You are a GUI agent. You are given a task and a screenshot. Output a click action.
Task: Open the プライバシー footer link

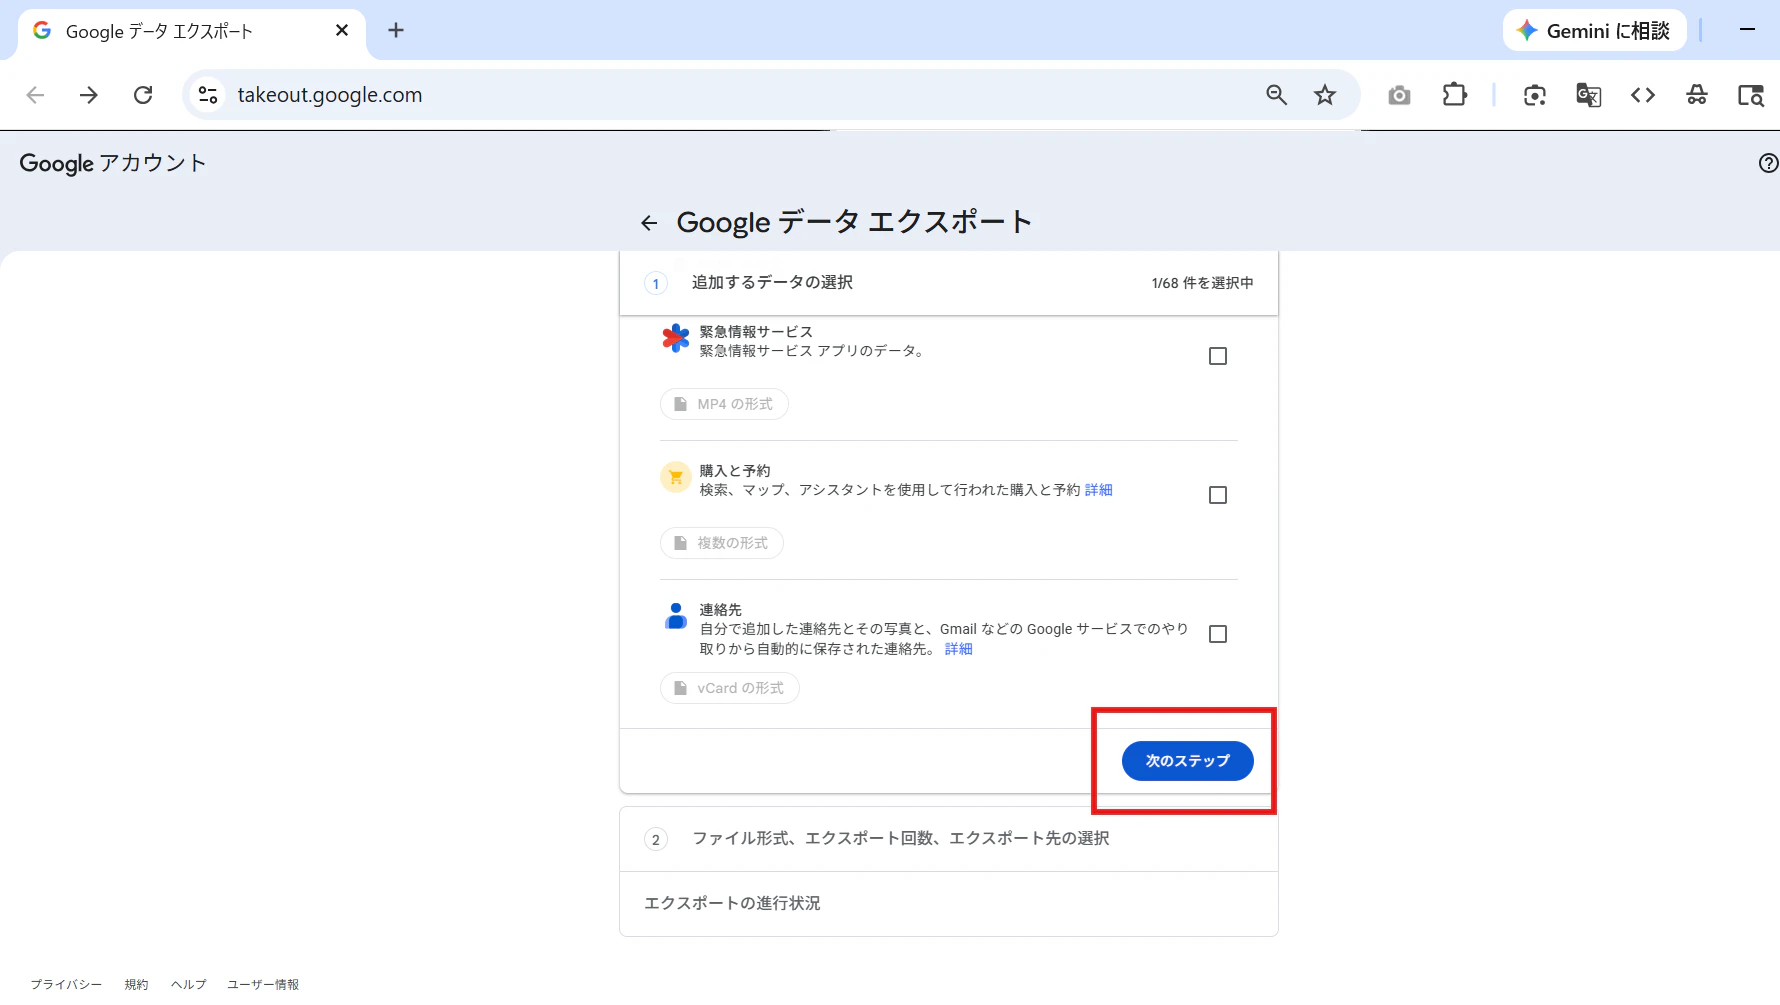click(x=66, y=985)
